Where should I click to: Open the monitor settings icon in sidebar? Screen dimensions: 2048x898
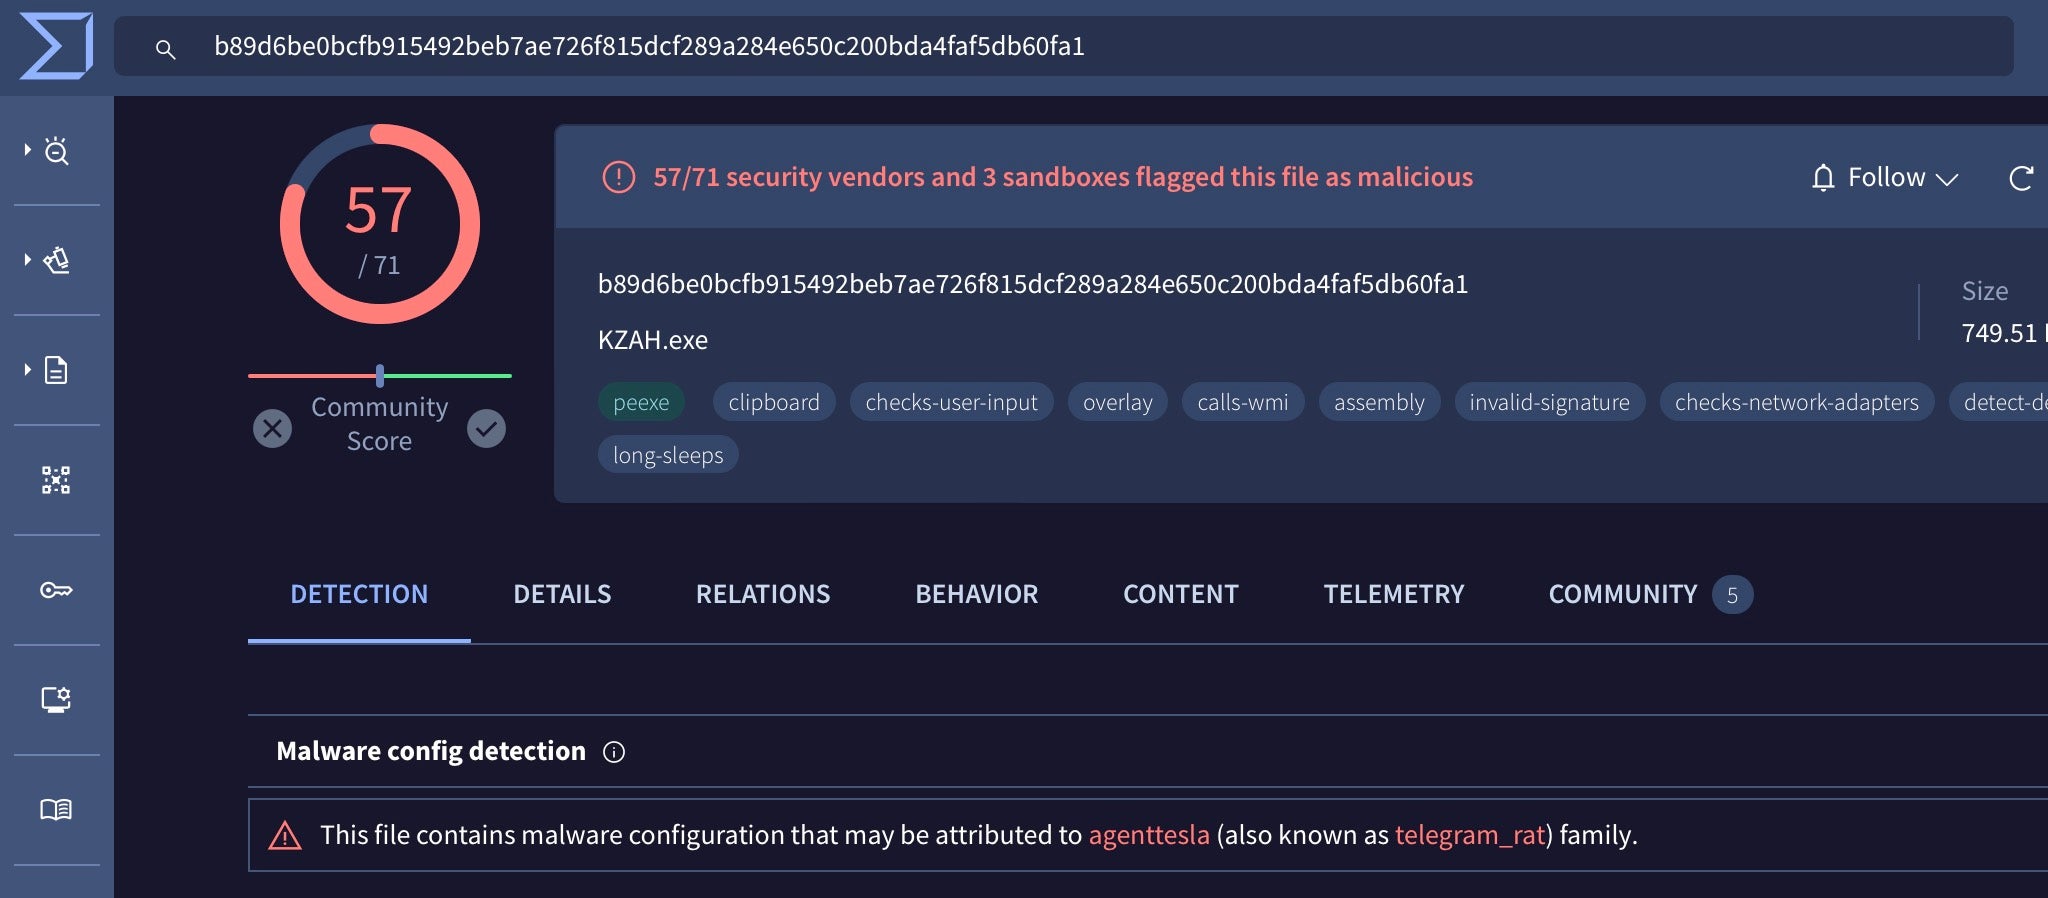click(56, 699)
